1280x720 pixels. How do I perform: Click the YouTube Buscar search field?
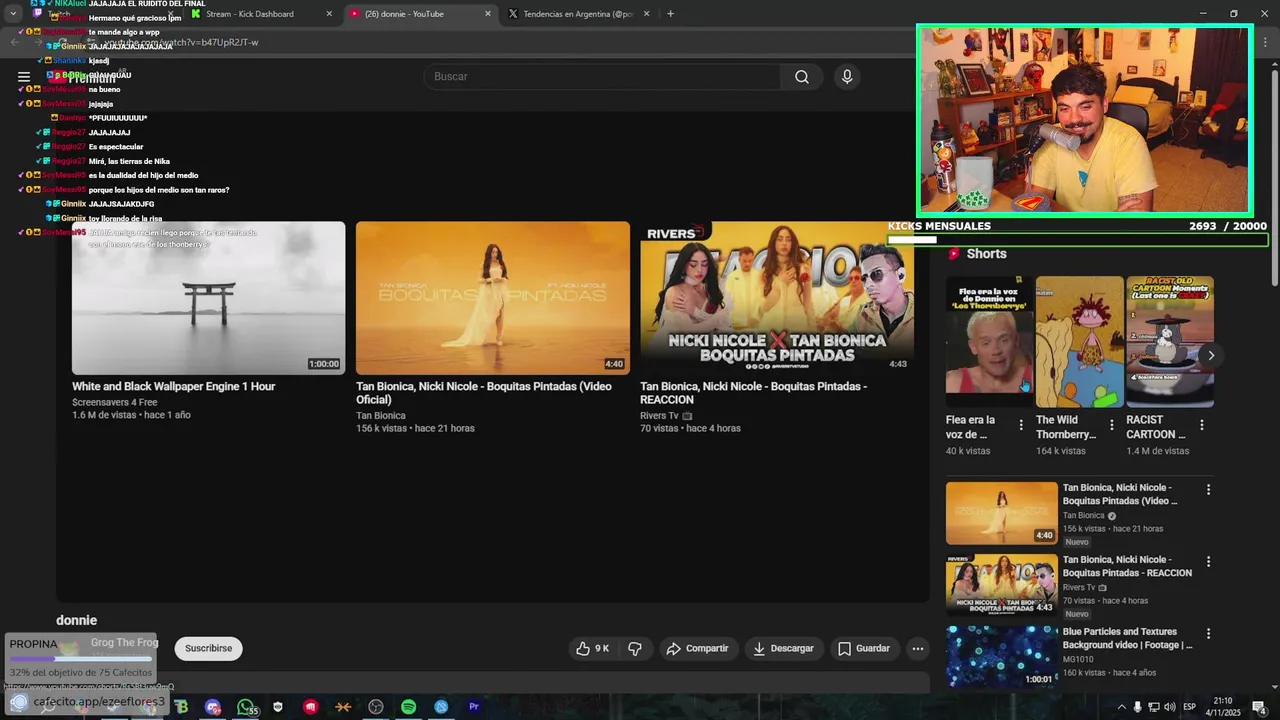point(602,77)
